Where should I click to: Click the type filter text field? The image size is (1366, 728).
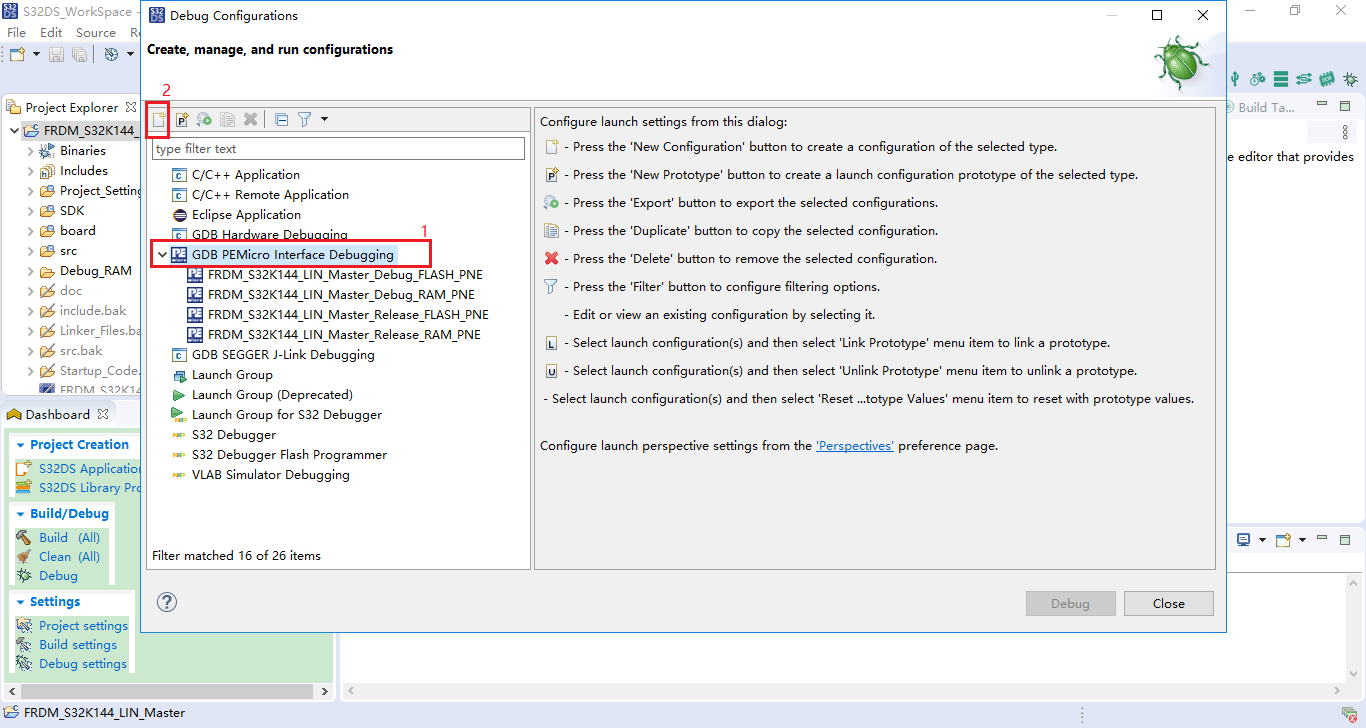(340, 148)
